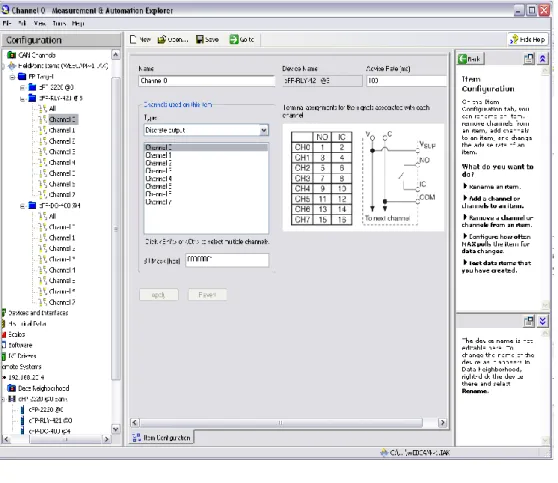Click the Rename an item help link
Screen dimensions: 558x483
pyautogui.click(x=494, y=187)
